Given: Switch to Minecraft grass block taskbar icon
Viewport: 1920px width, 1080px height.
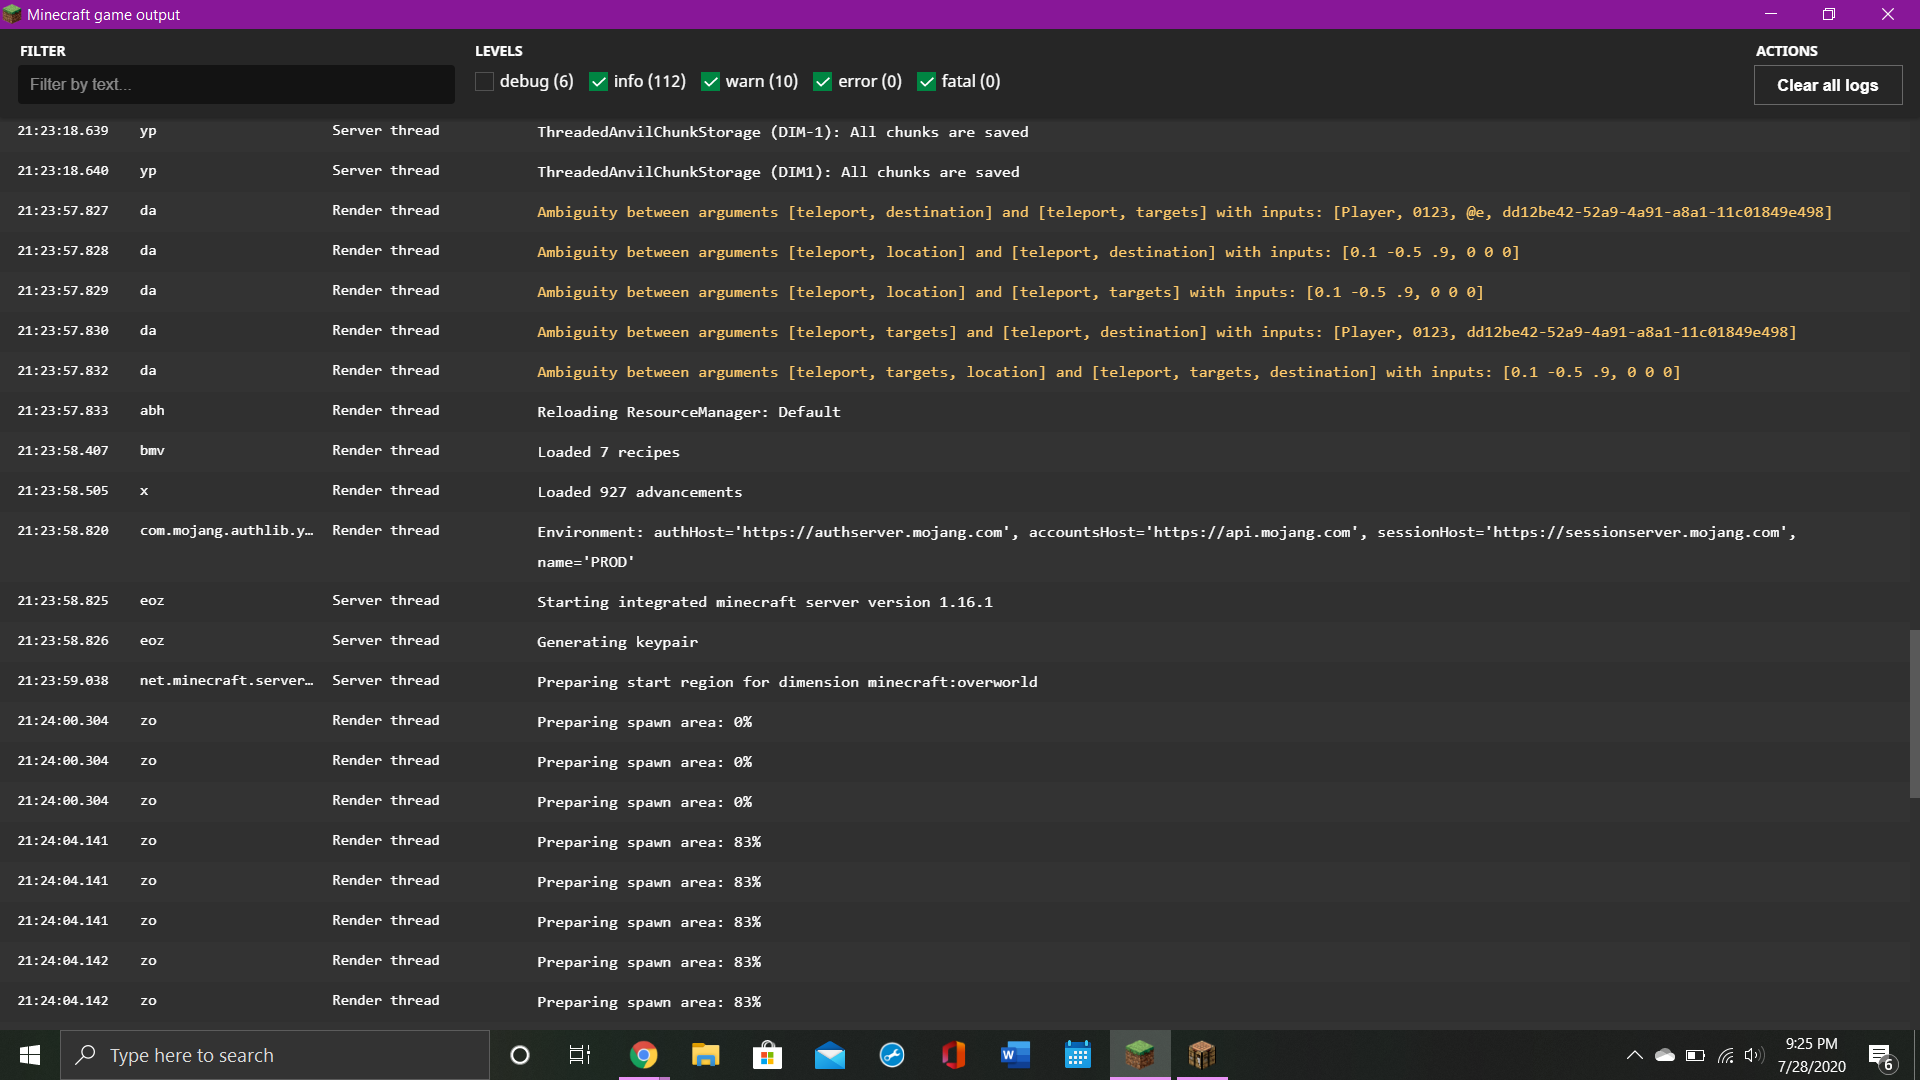Looking at the screenshot, I should pos(1140,1055).
